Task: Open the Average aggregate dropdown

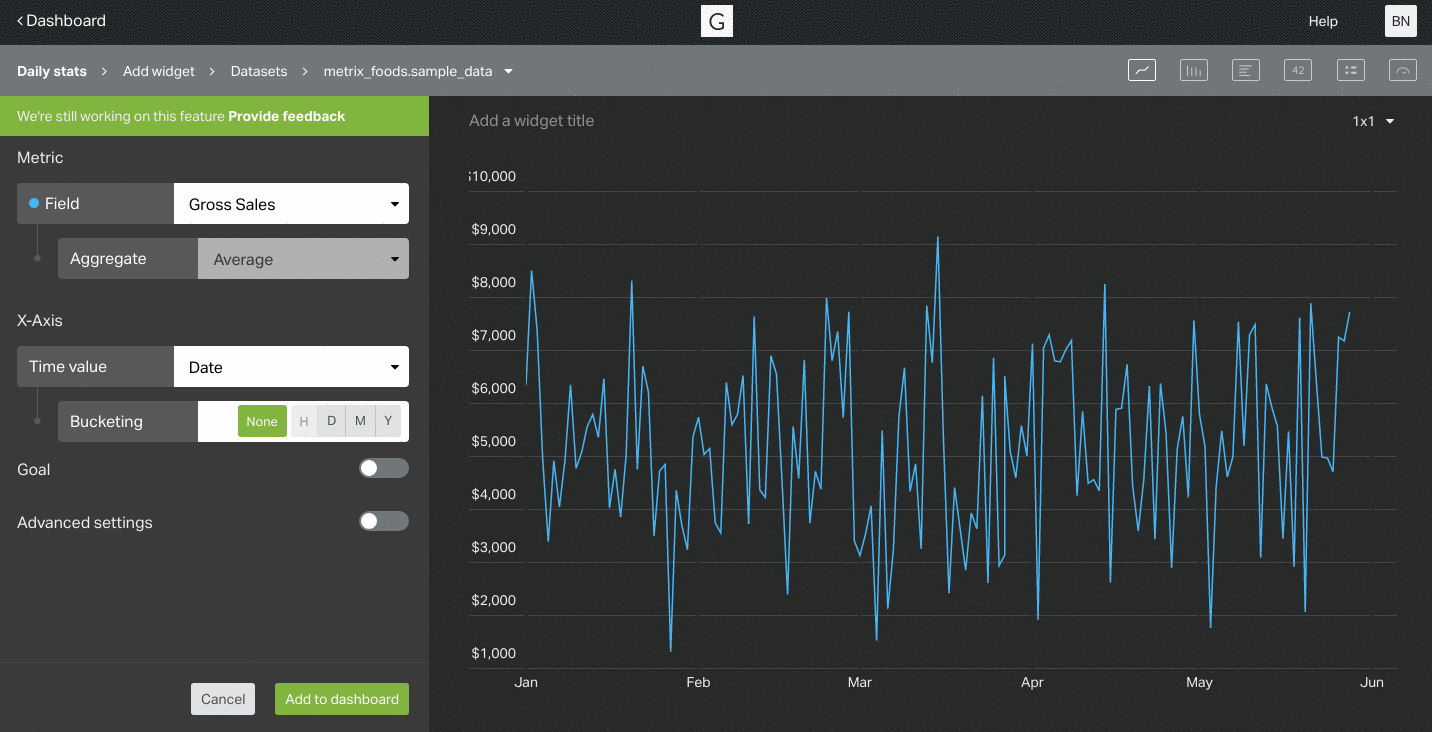Action: [x=303, y=258]
